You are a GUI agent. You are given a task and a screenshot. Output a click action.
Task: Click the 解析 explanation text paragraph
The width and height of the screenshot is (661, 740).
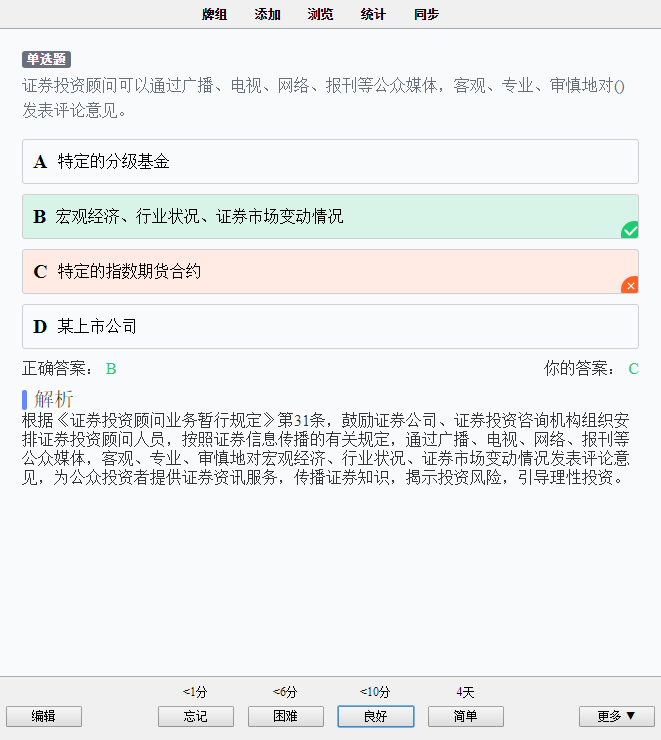coord(326,449)
